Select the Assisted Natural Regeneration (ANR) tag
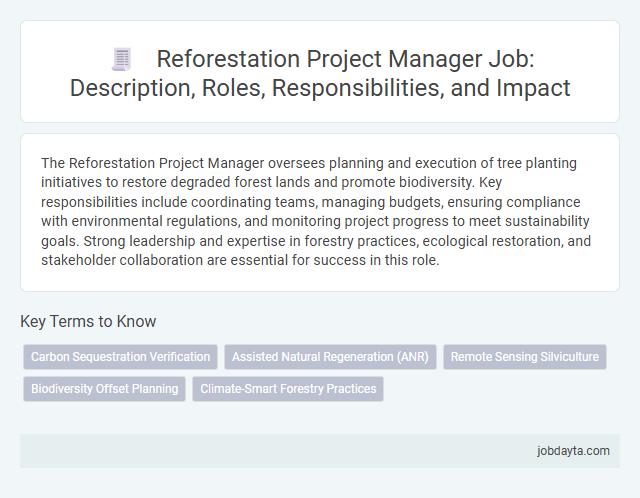This screenshot has width=640, height=498. pos(330,357)
